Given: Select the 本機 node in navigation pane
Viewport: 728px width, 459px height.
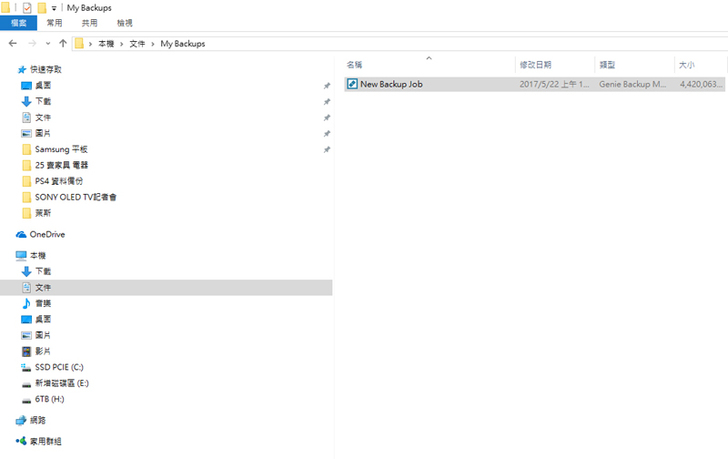Looking at the screenshot, I should point(38,256).
